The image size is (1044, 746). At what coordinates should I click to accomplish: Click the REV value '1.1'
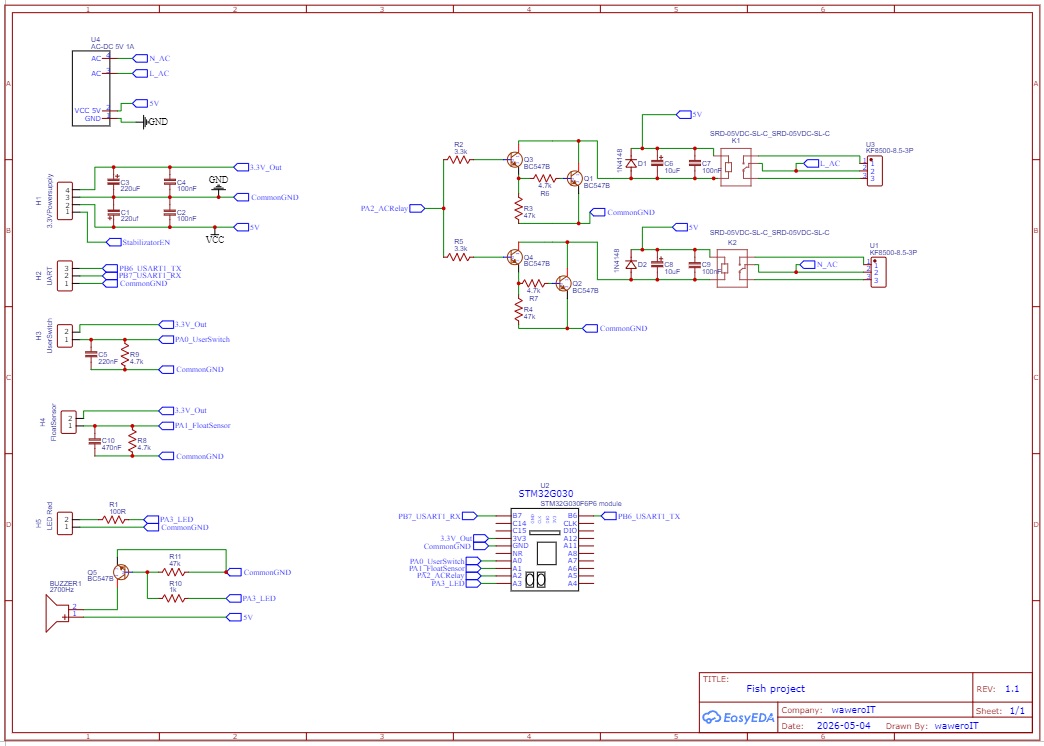tap(1012, 689)
